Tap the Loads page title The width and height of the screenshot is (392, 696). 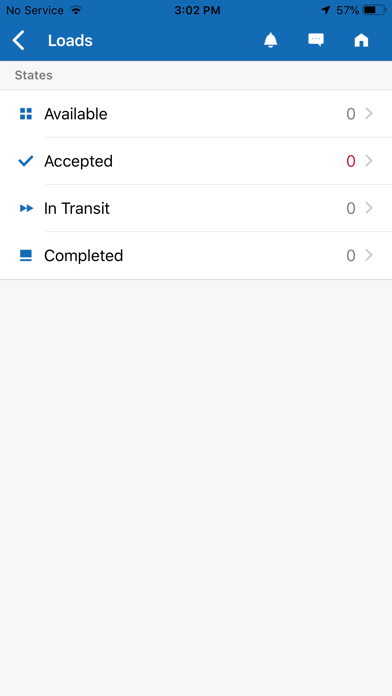tap(70, 40)
